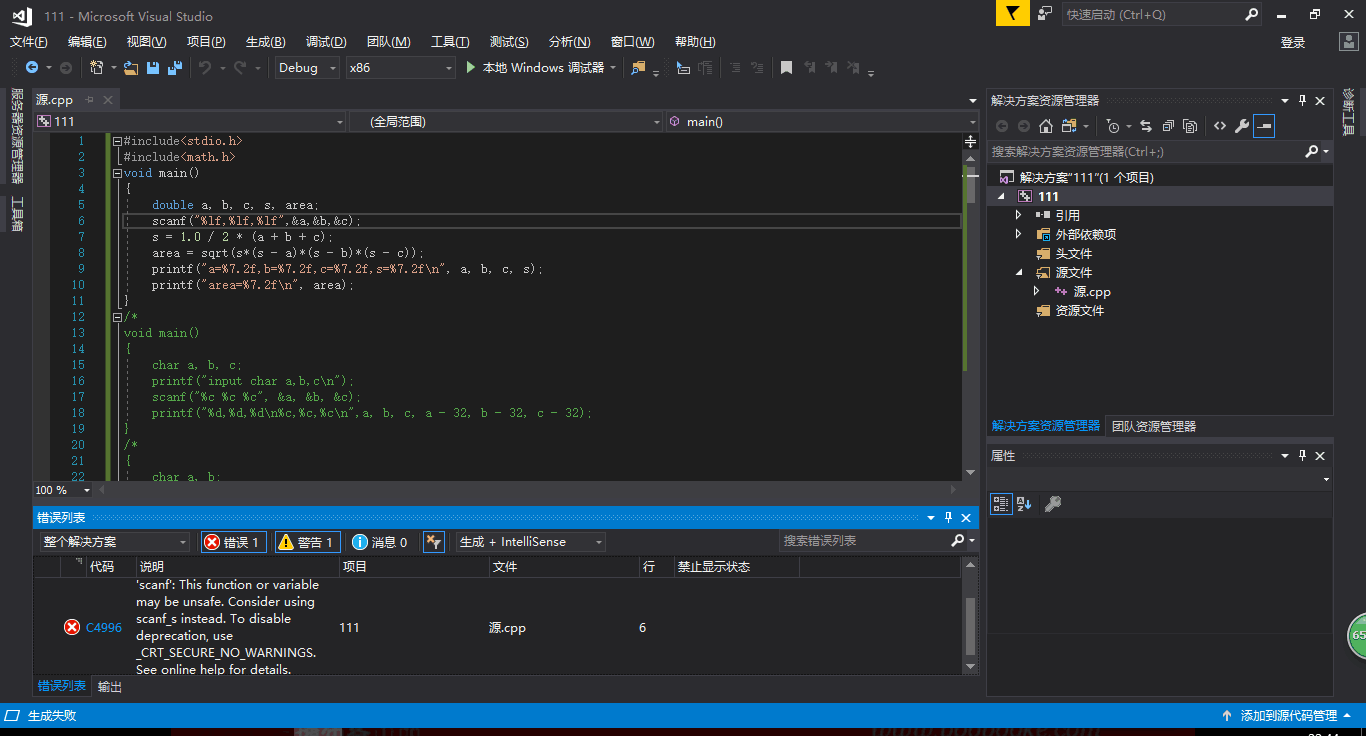
Task: Click the Alphabetical sort icon in the Properties panel
Action: 1024,504
